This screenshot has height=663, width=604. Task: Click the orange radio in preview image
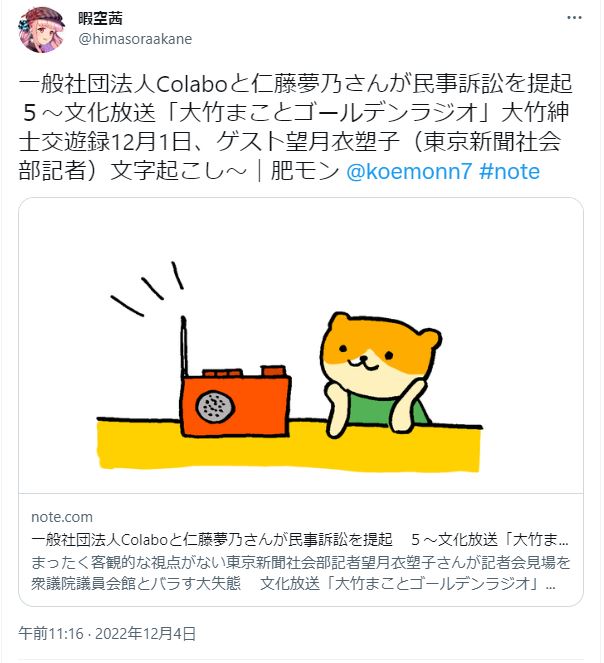point(236,400)
